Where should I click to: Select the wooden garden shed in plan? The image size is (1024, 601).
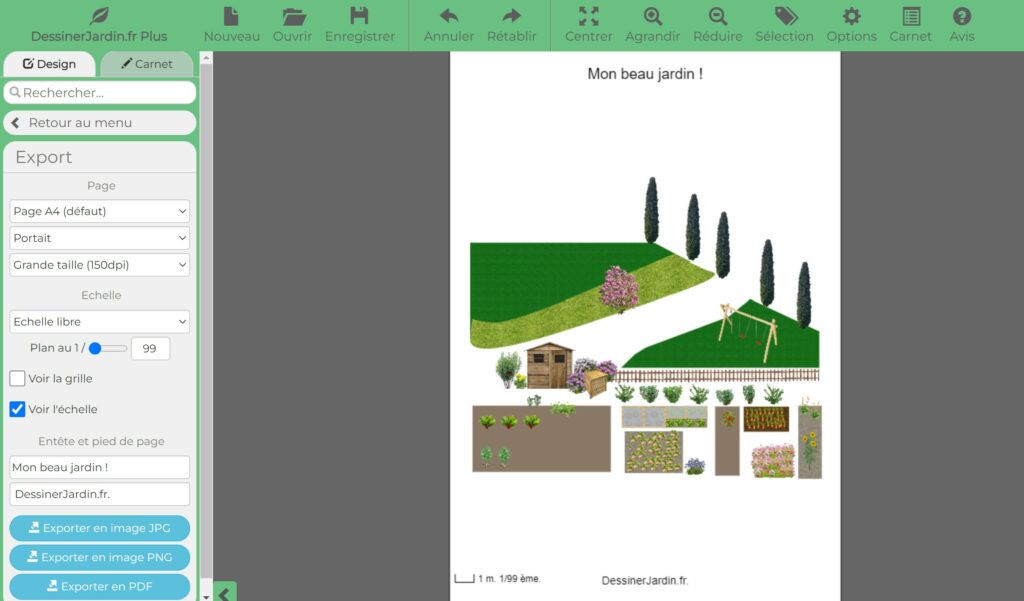click(x=550, y=366)
